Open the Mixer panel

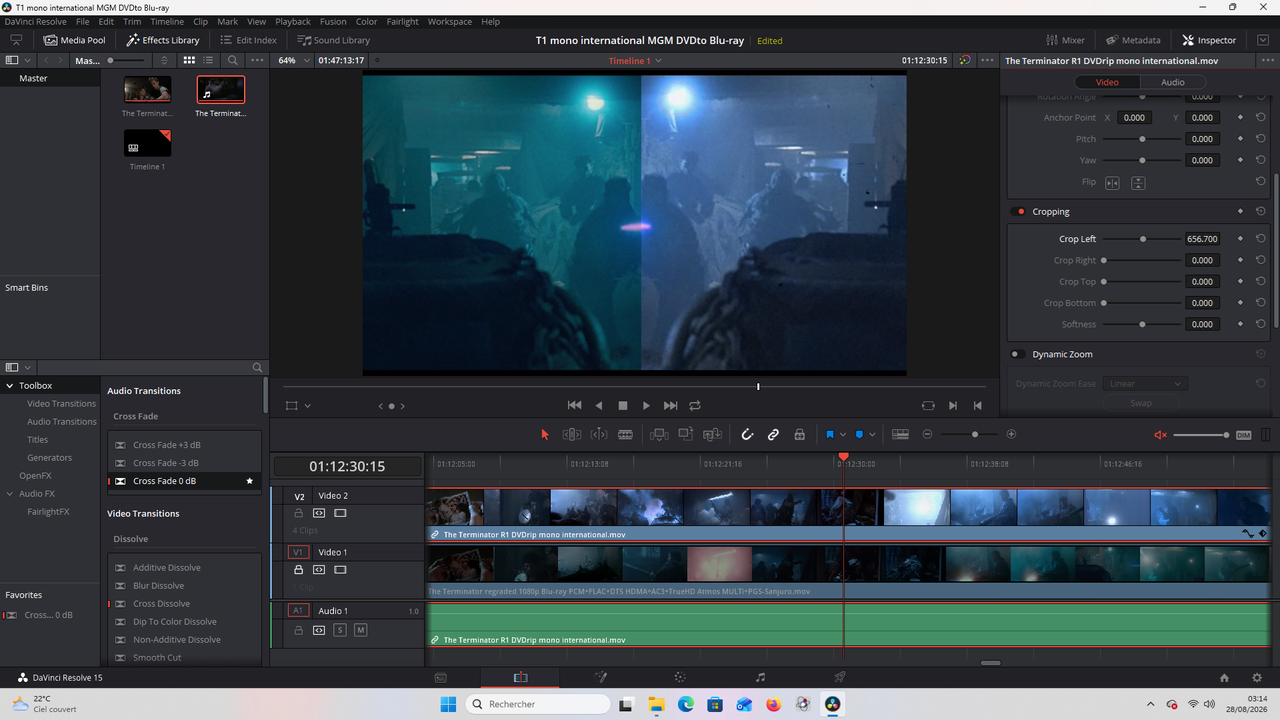[x=1066, y=40]
